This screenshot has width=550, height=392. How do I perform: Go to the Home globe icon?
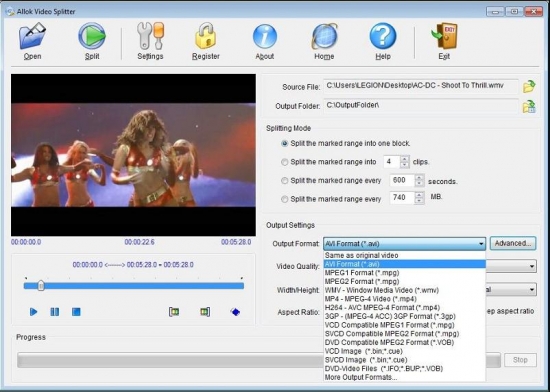coord(324,36)
